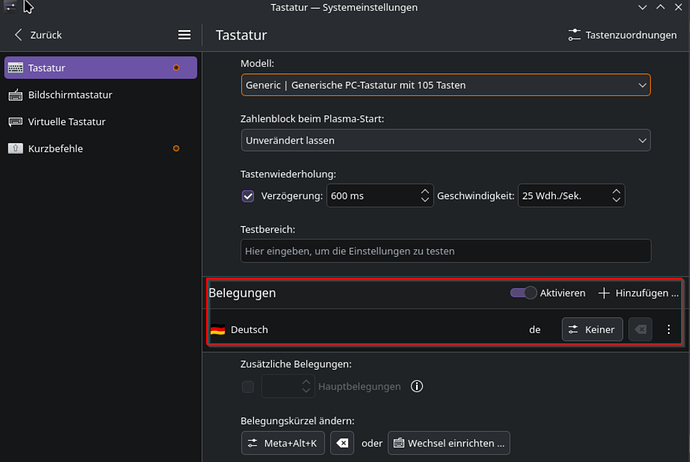The image size is (690, 462).
Task: Show info about Hauptbelegungen
Action: (417, 386)
